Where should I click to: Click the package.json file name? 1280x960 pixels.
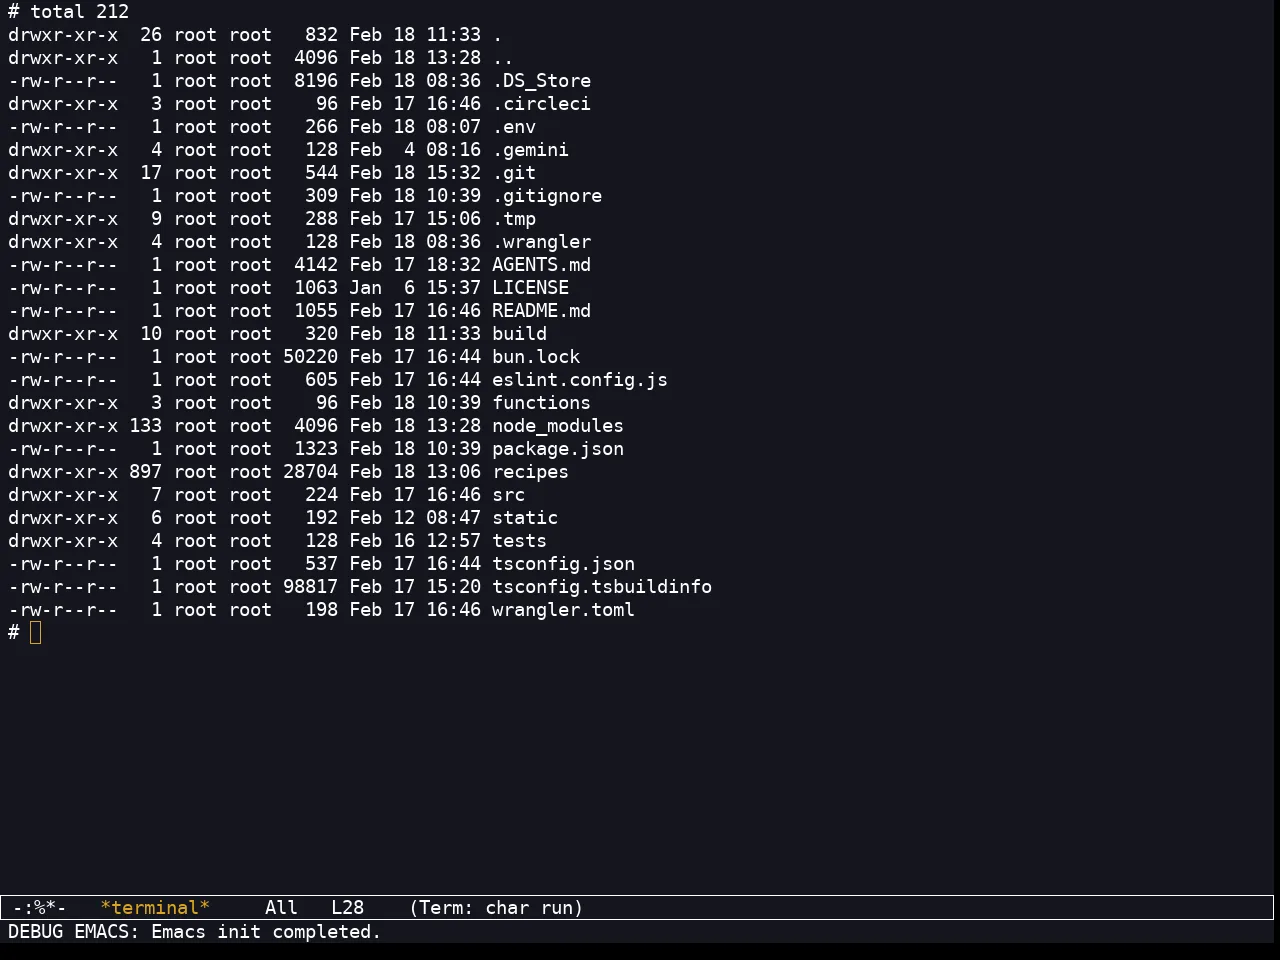(x=558, y=449)
